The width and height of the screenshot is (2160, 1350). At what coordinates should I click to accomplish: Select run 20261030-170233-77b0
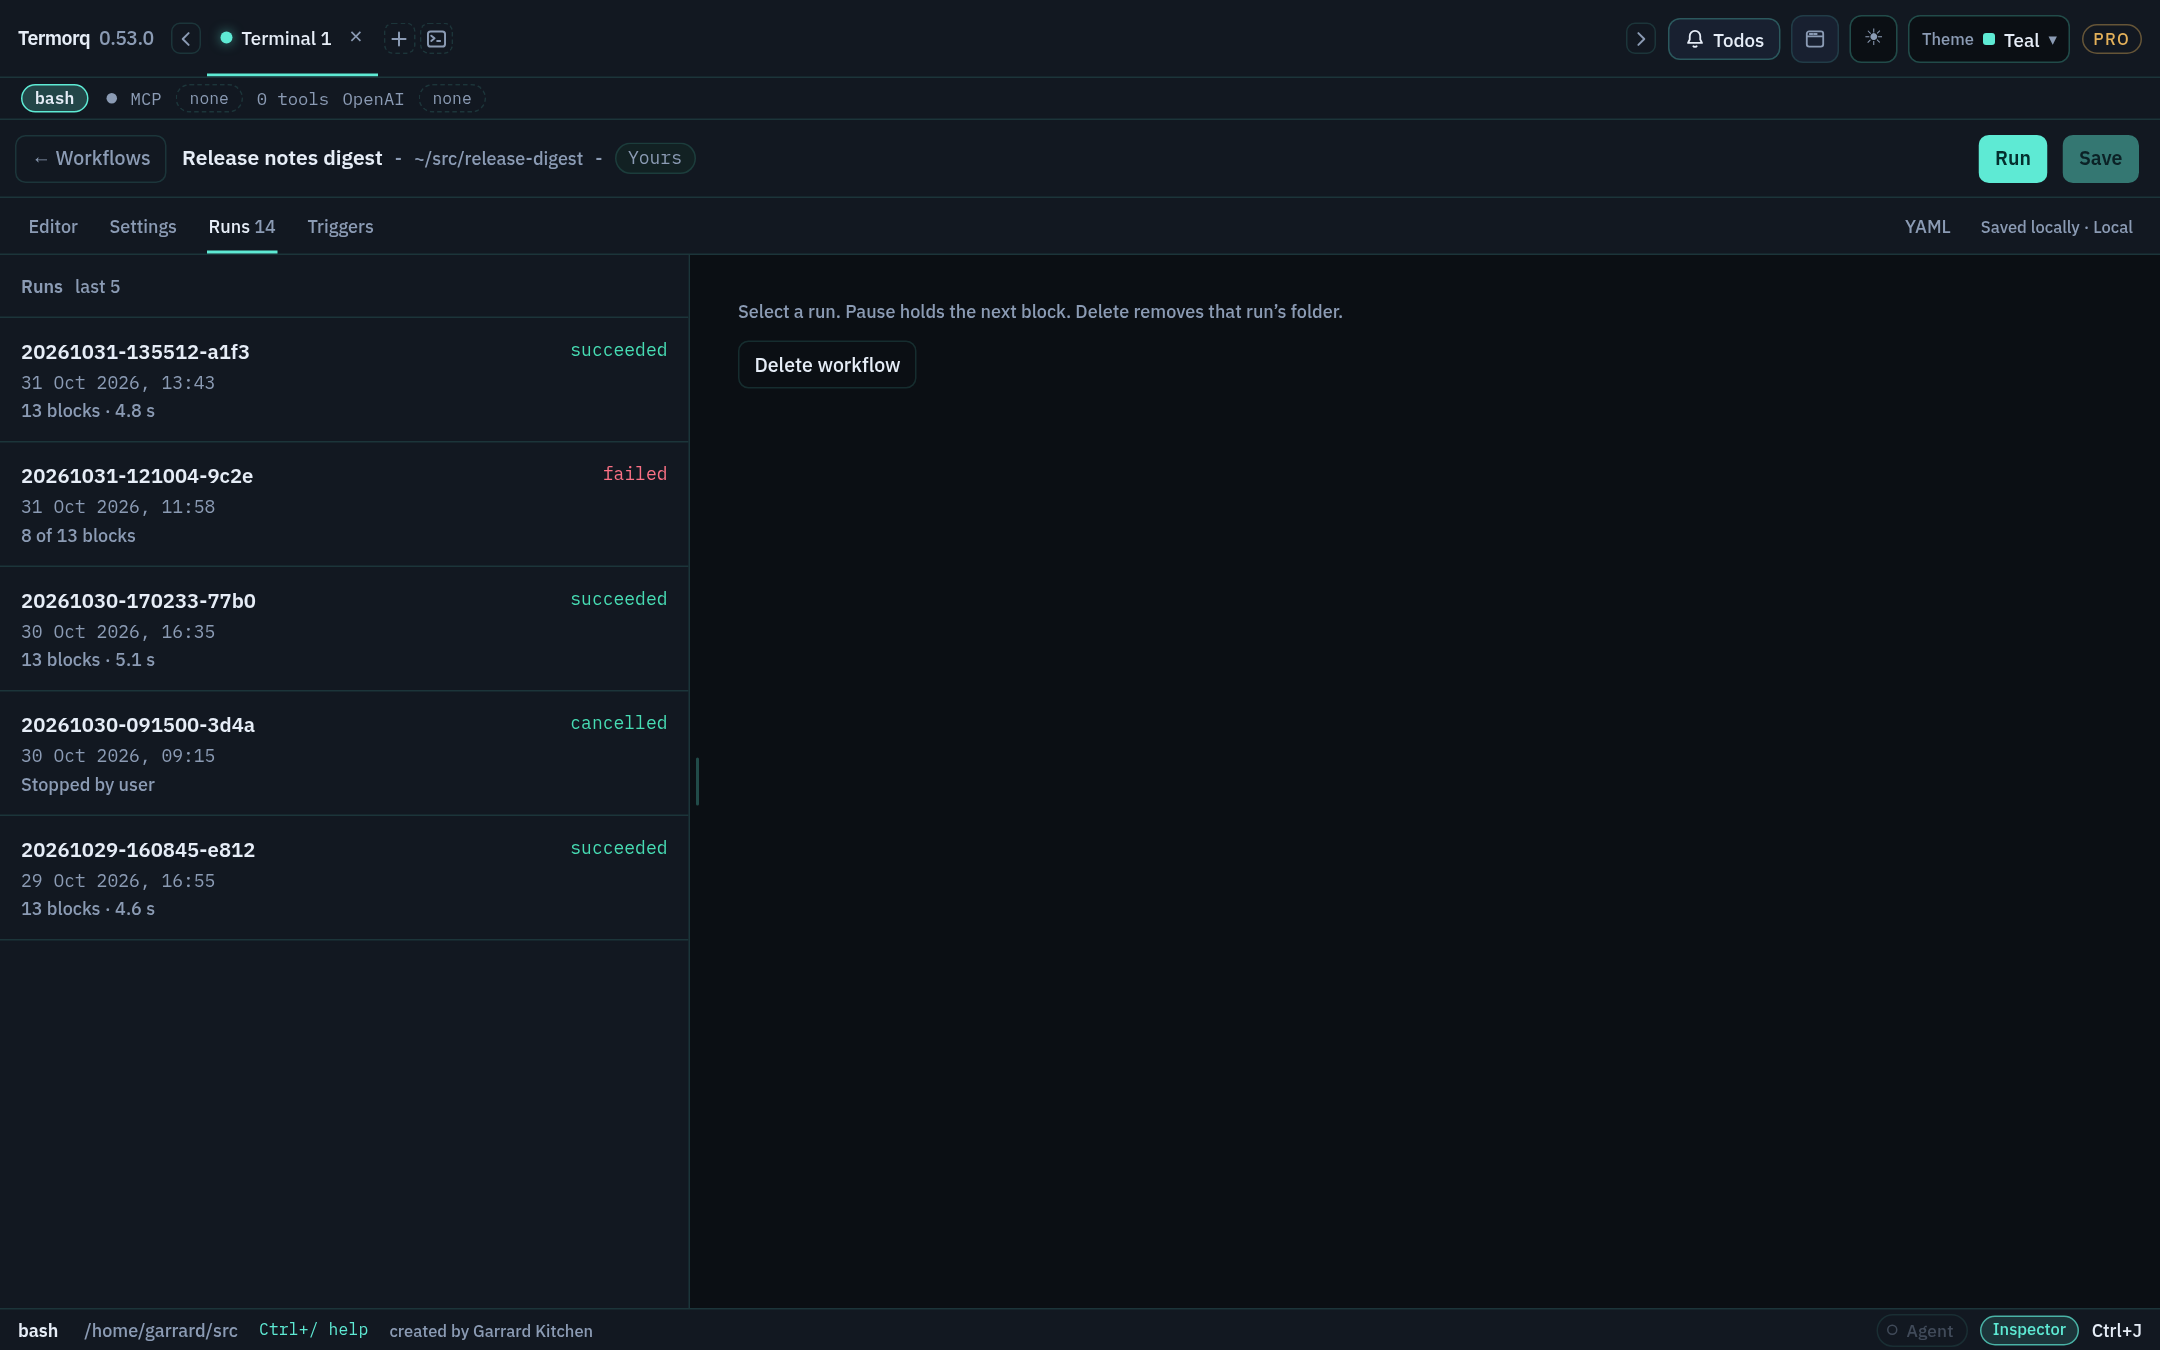point(344,629)
